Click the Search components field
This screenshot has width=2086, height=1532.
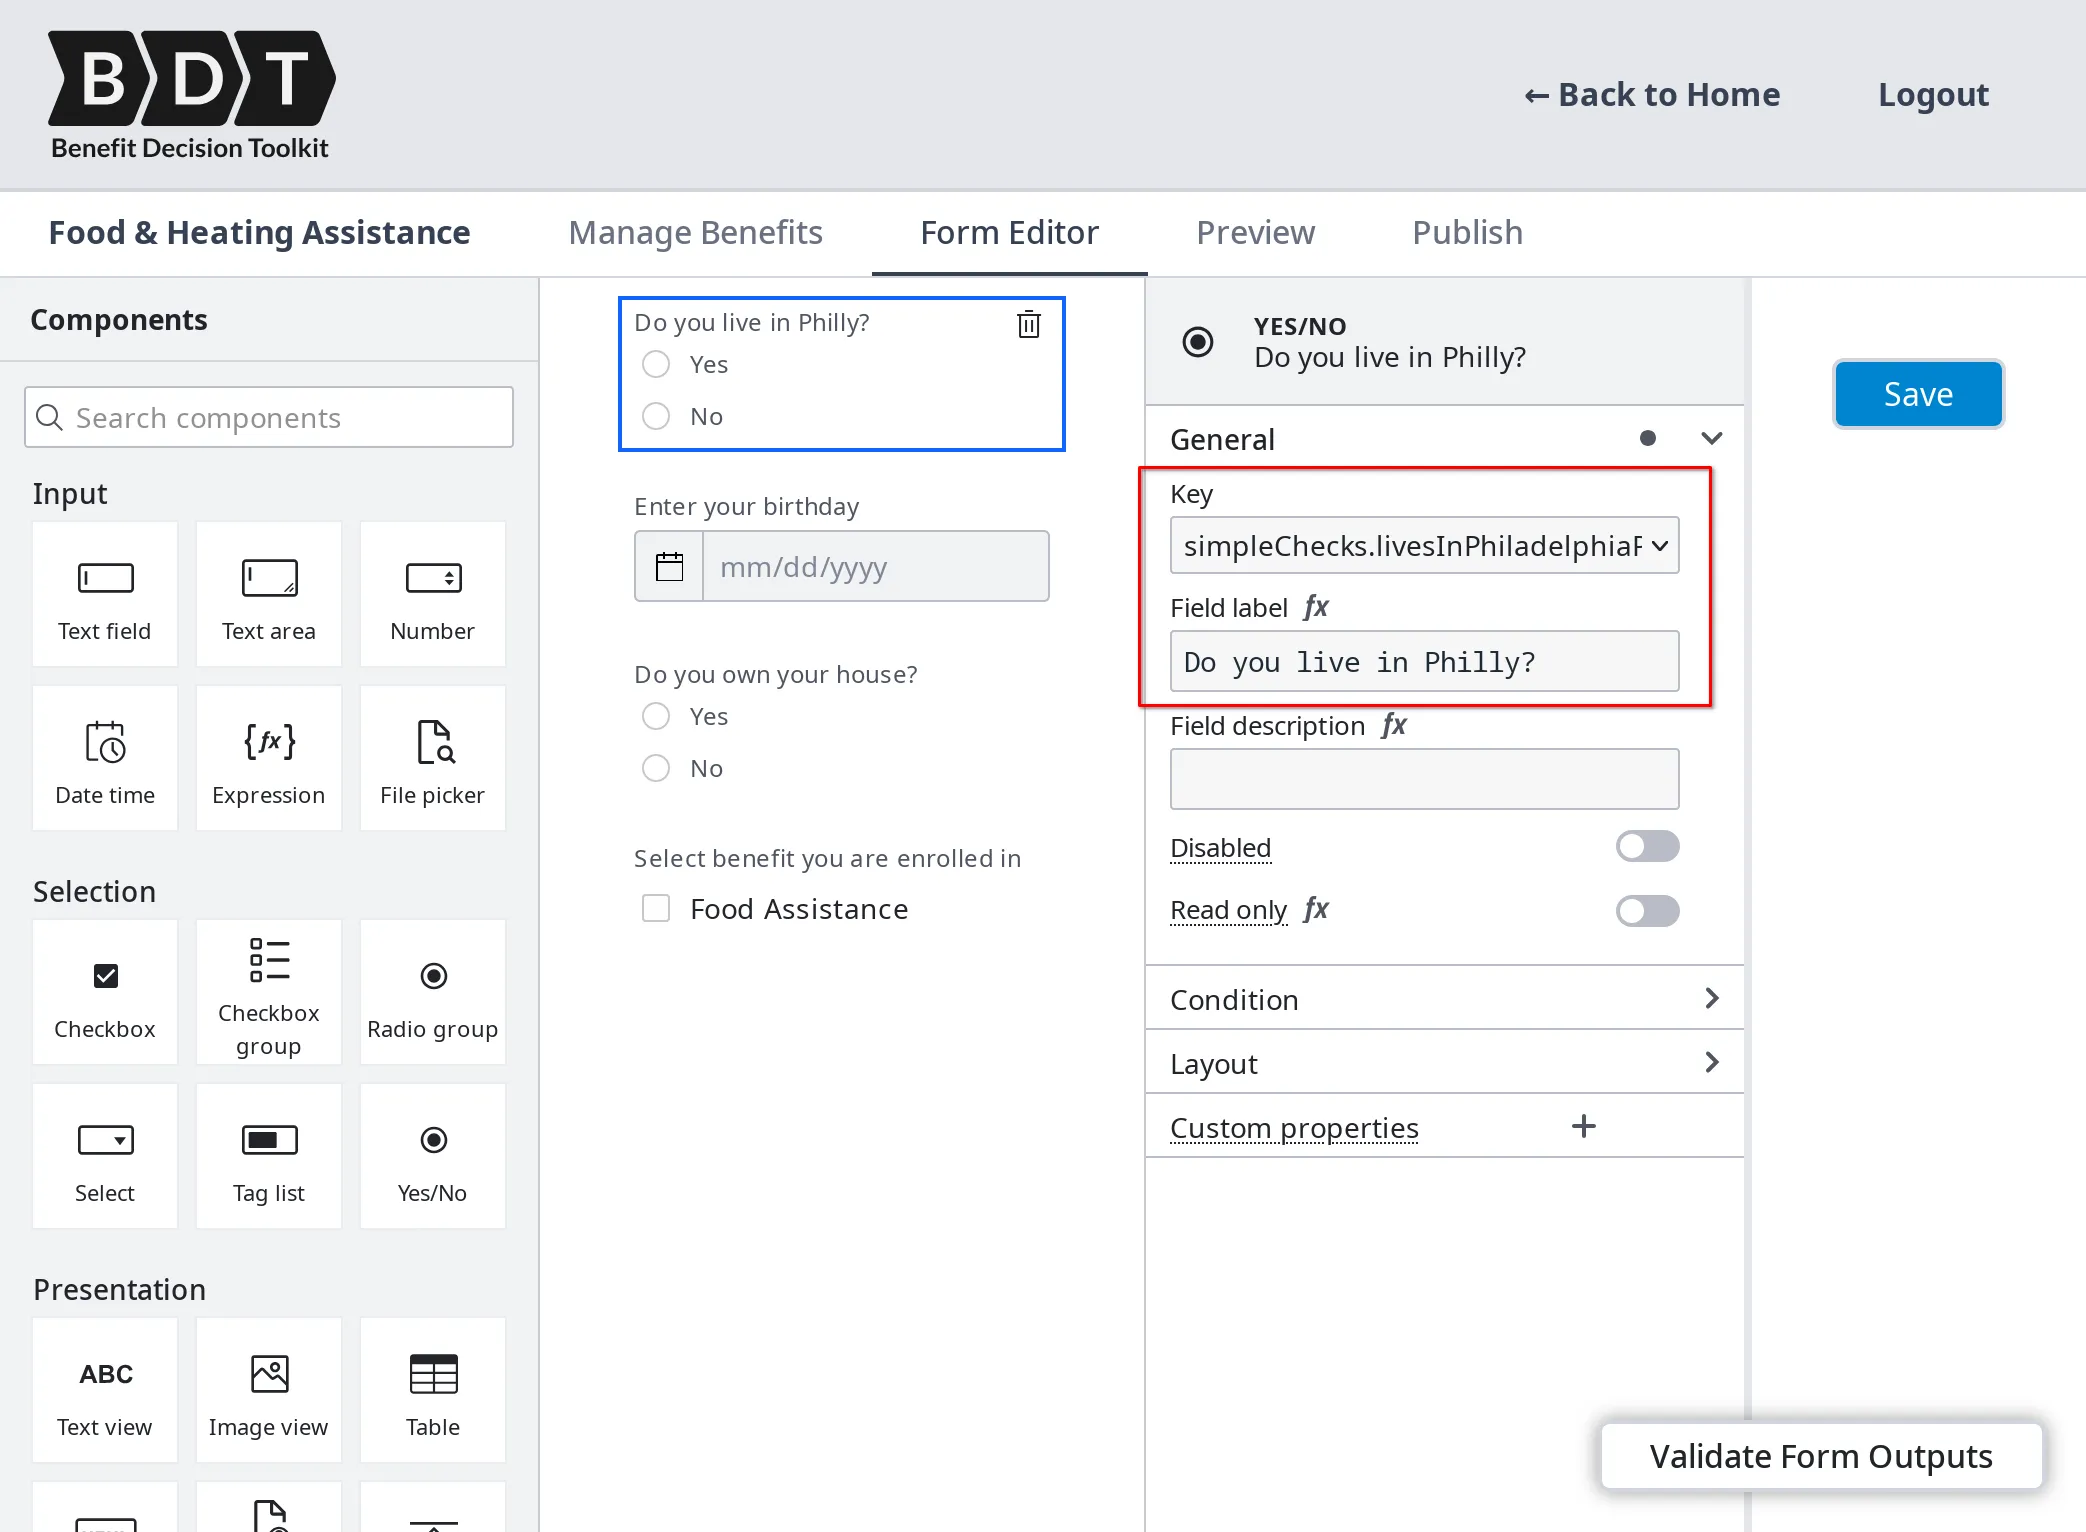click(x=268, y=417)
